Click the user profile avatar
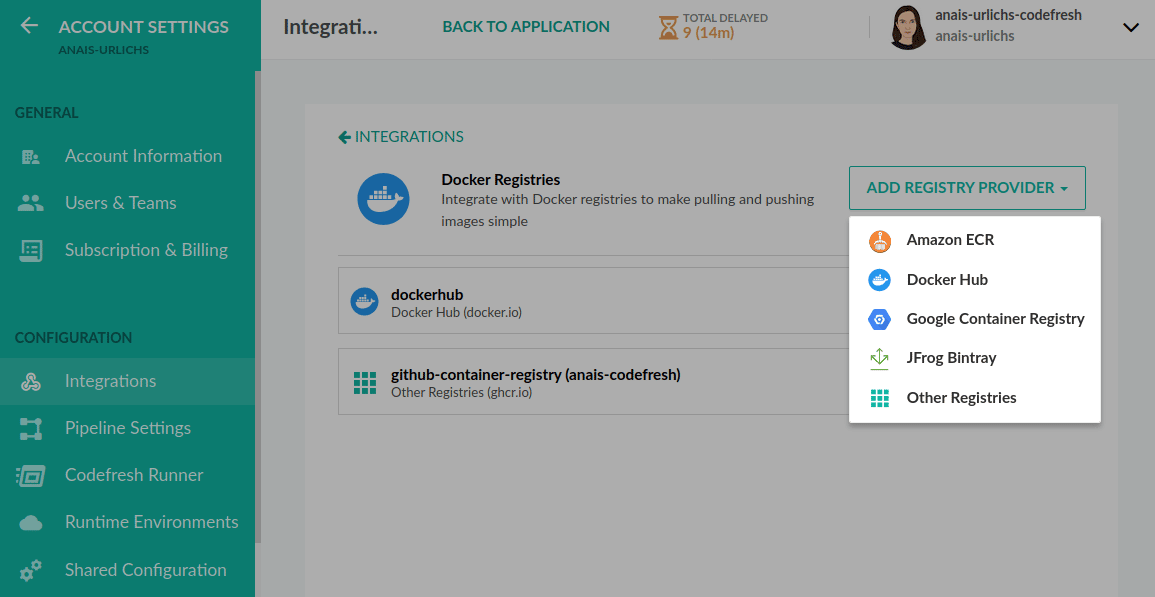The height and width of the screenshot is (597, 1155). [x=907, y=28]
